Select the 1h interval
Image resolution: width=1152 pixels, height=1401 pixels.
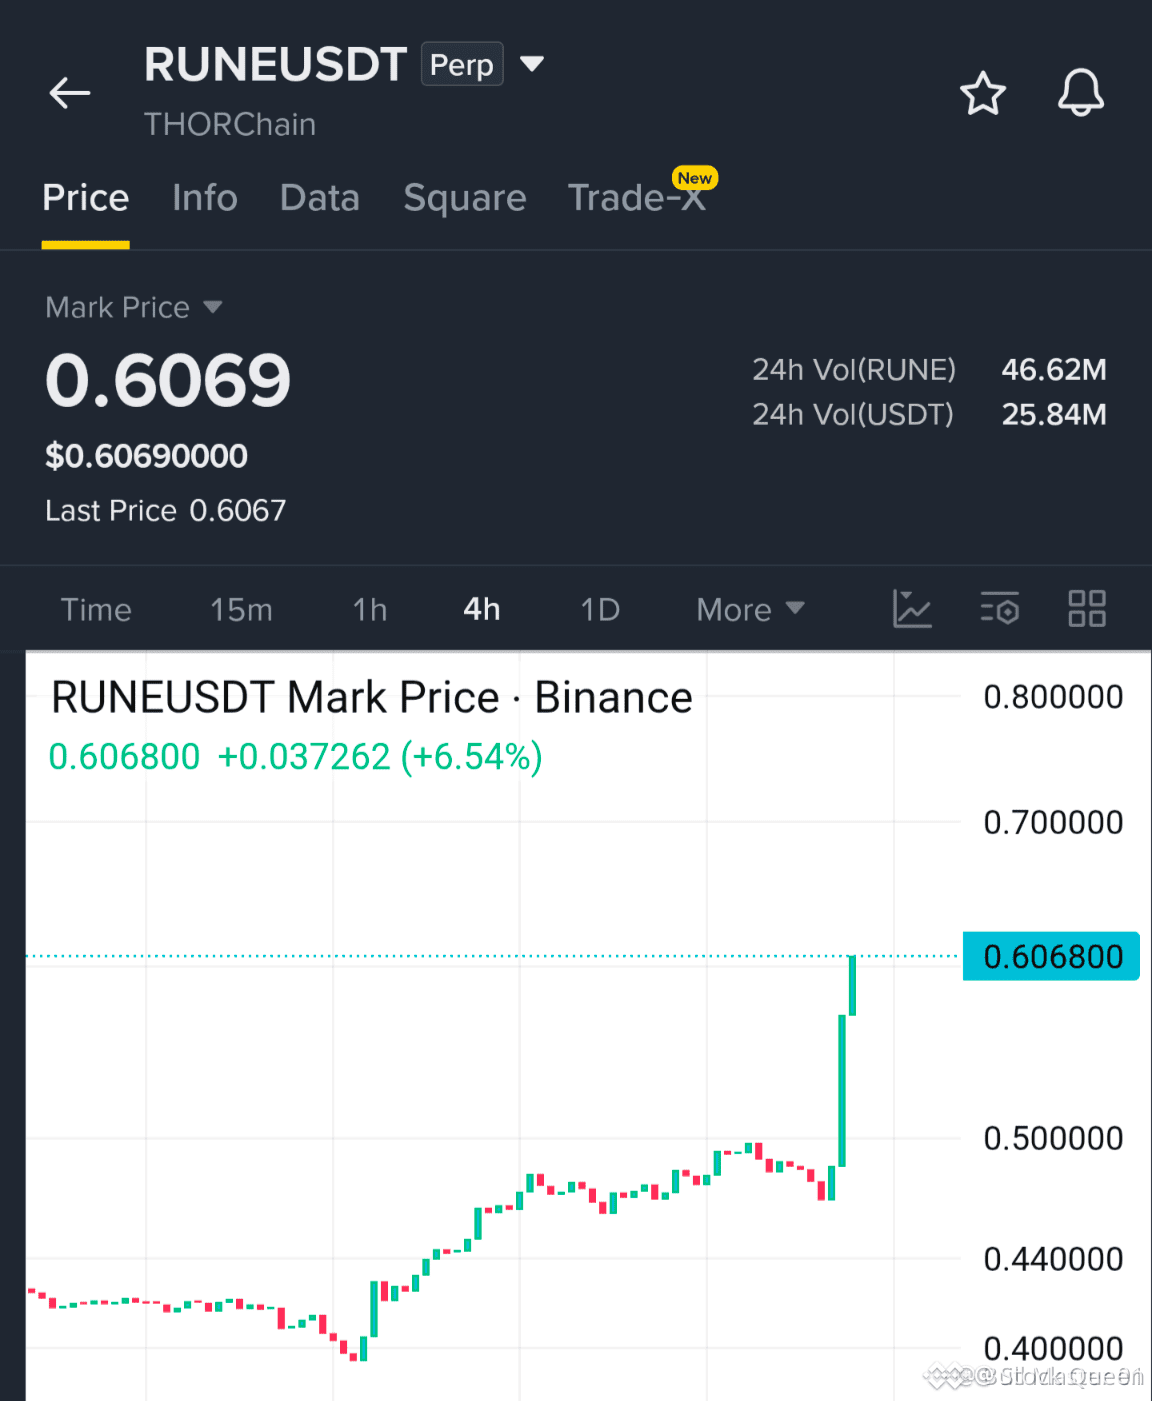370,609
